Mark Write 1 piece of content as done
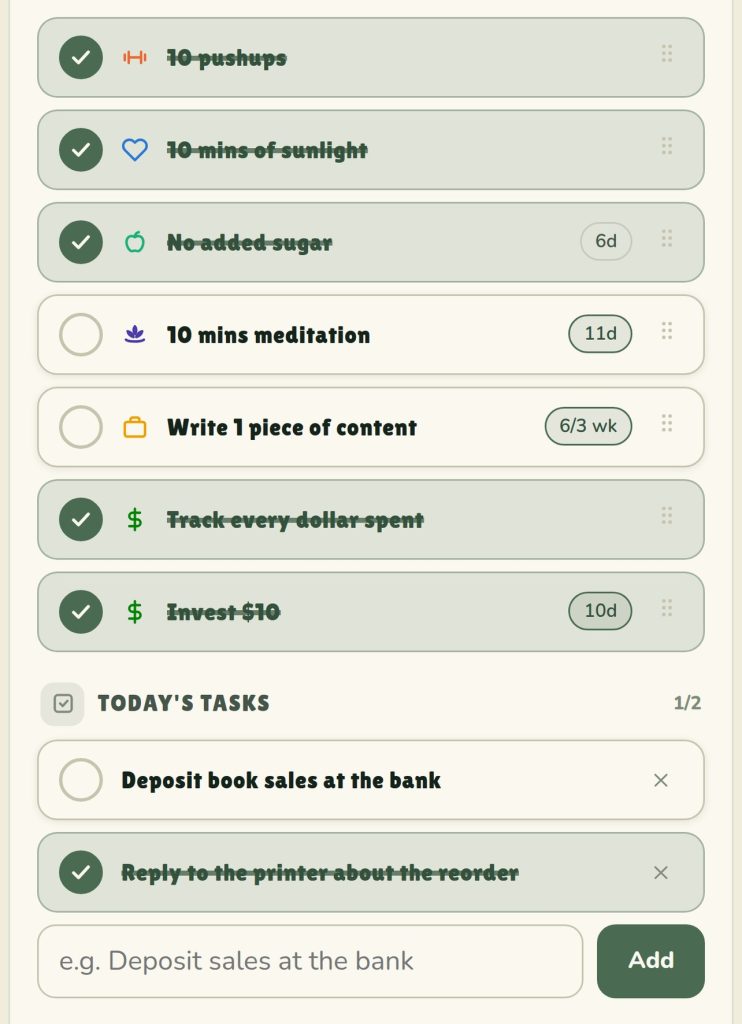Image resolution: width=742 pixels, height=1024 pixels. [80, 427]
